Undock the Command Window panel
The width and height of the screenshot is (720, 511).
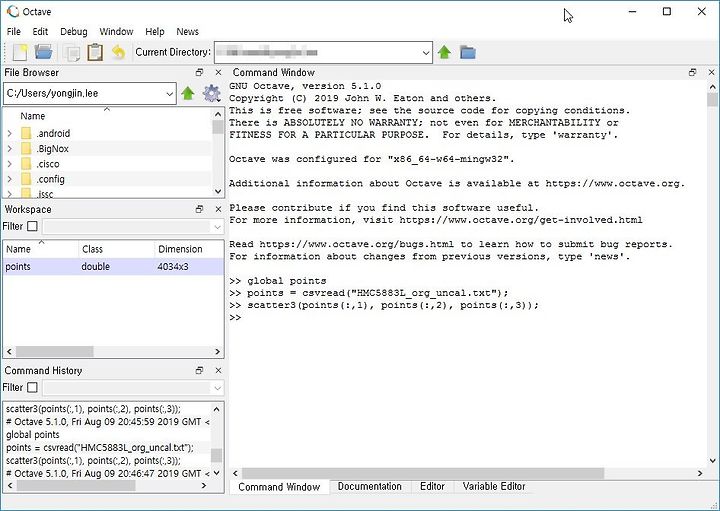(692, 73)
